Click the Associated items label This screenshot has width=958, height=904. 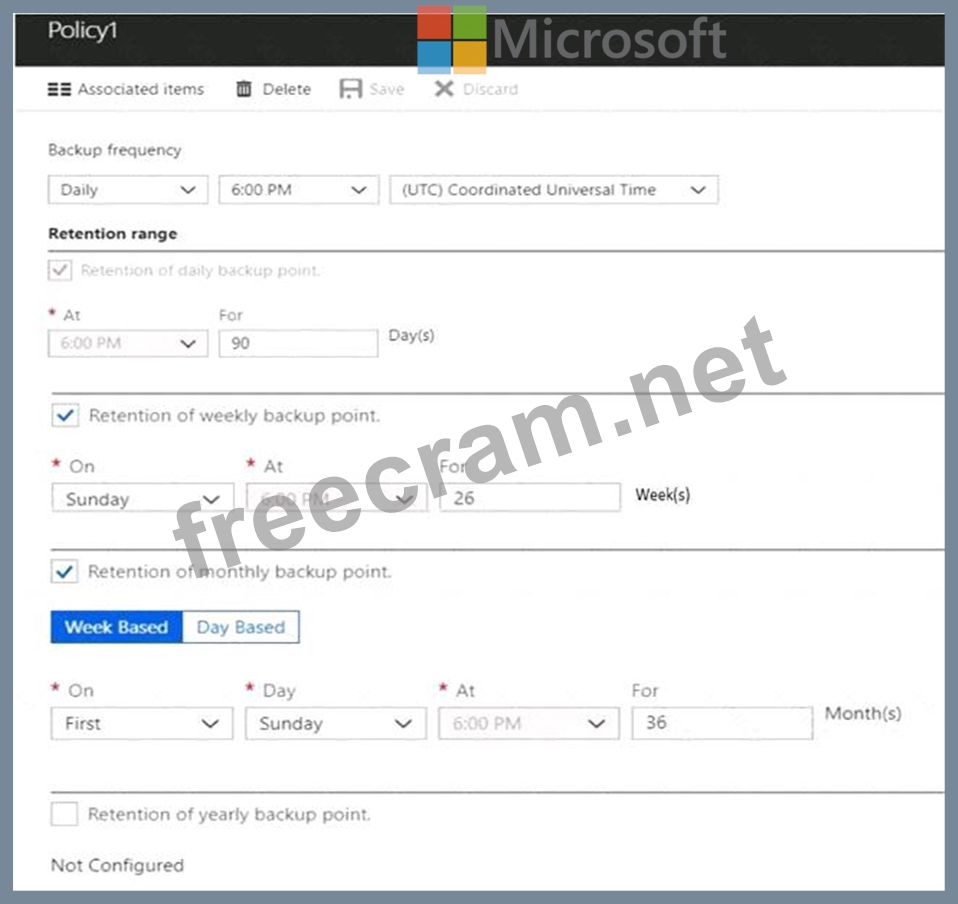[141, 89]
